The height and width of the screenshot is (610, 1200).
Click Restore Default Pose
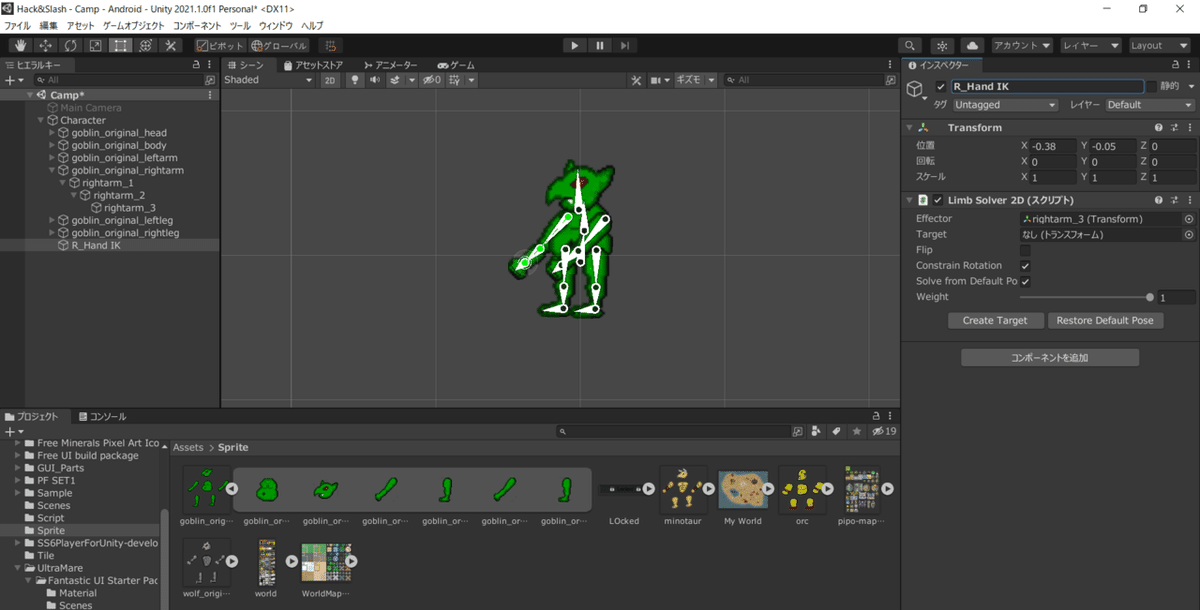(x=1106, y=320)
